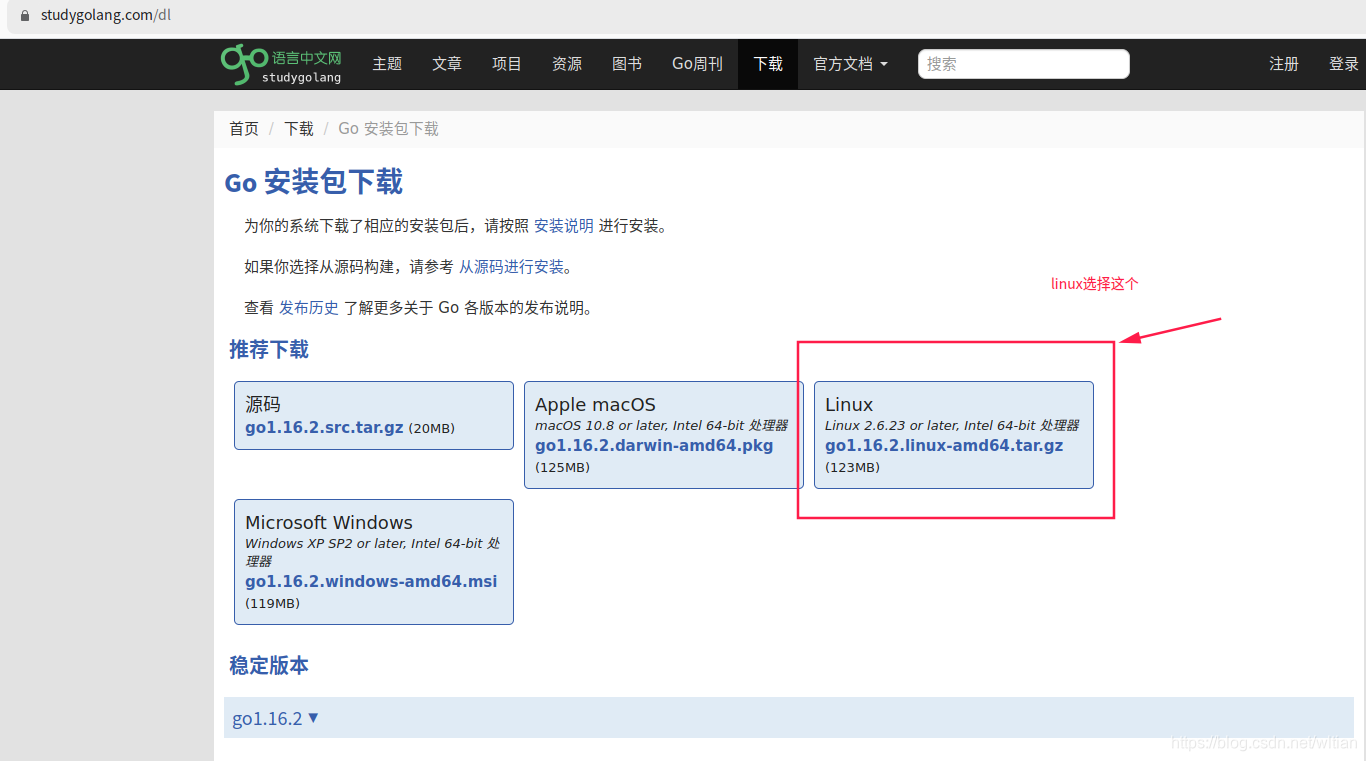Click the address bar URL studygolang.com/dl
The width and height of the screenshot is (1366, 761).
point(106,16)
